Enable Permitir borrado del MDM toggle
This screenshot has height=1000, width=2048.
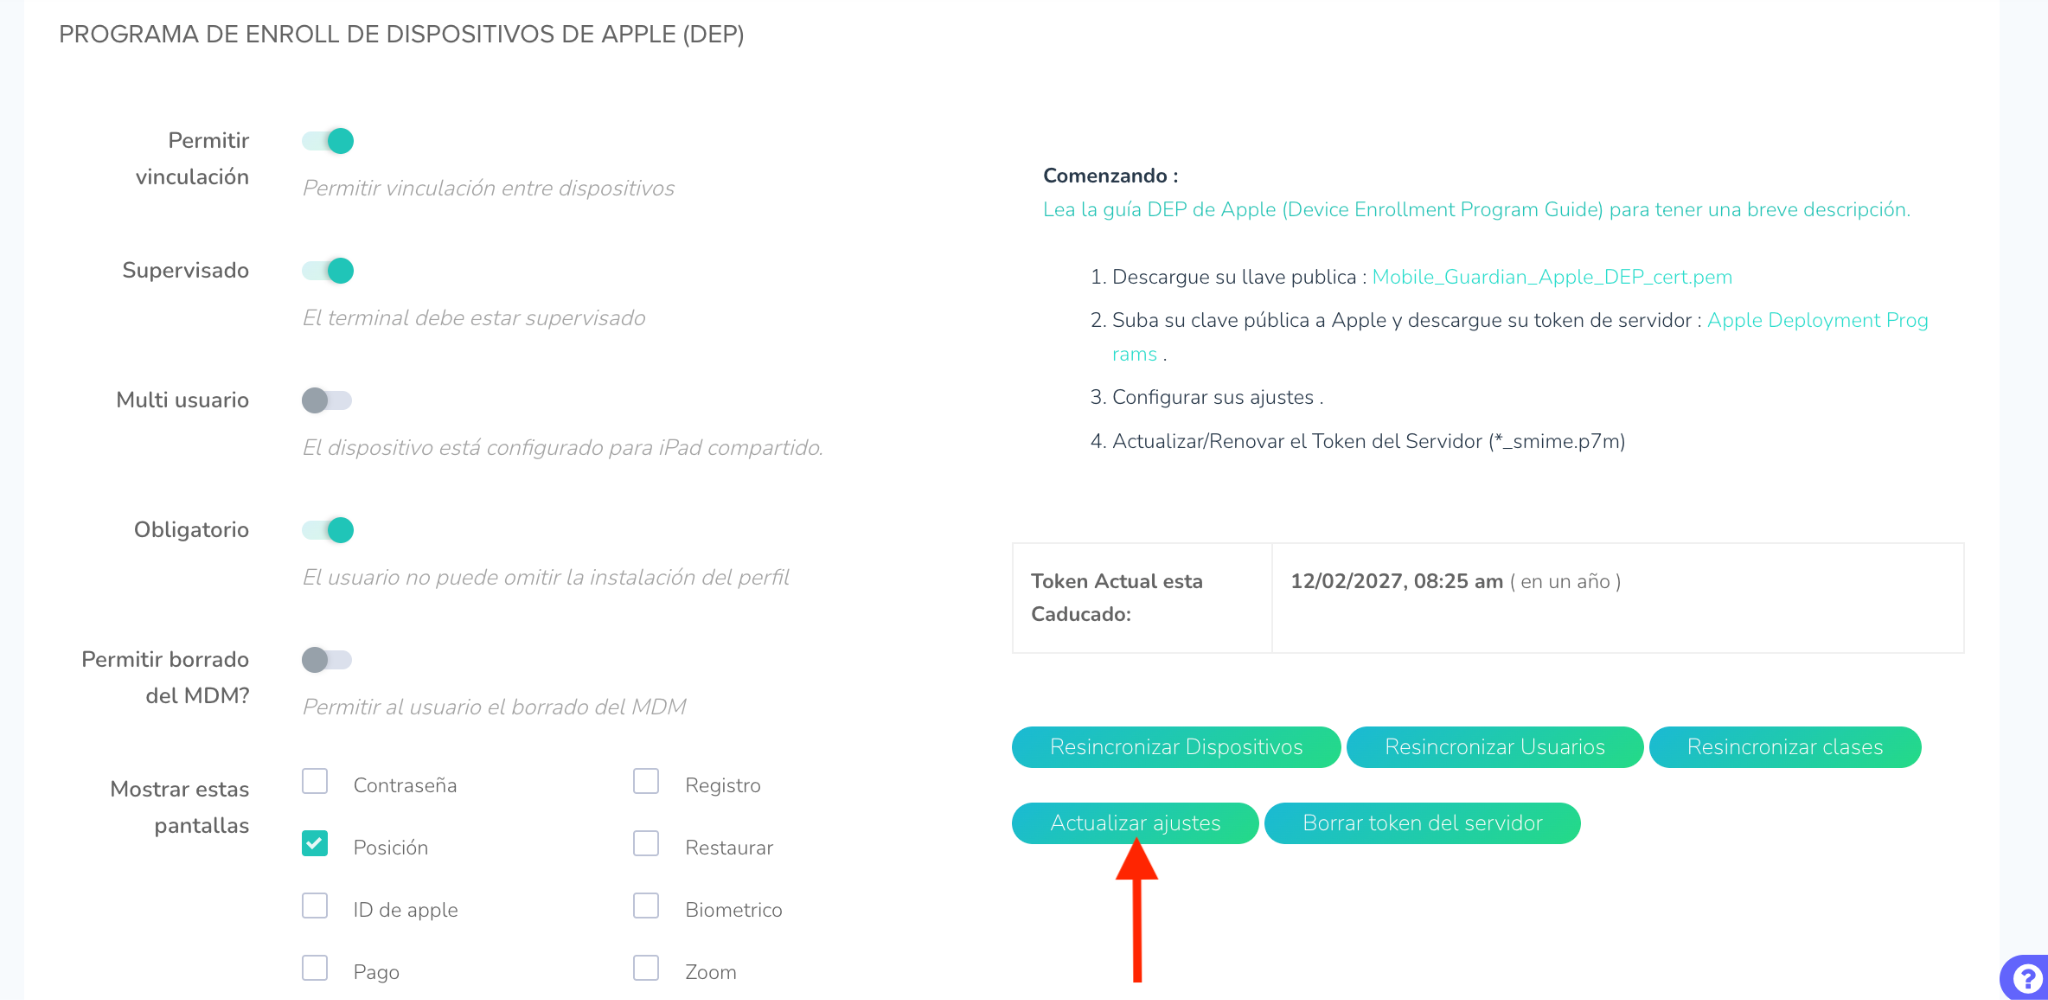(328, 660)
